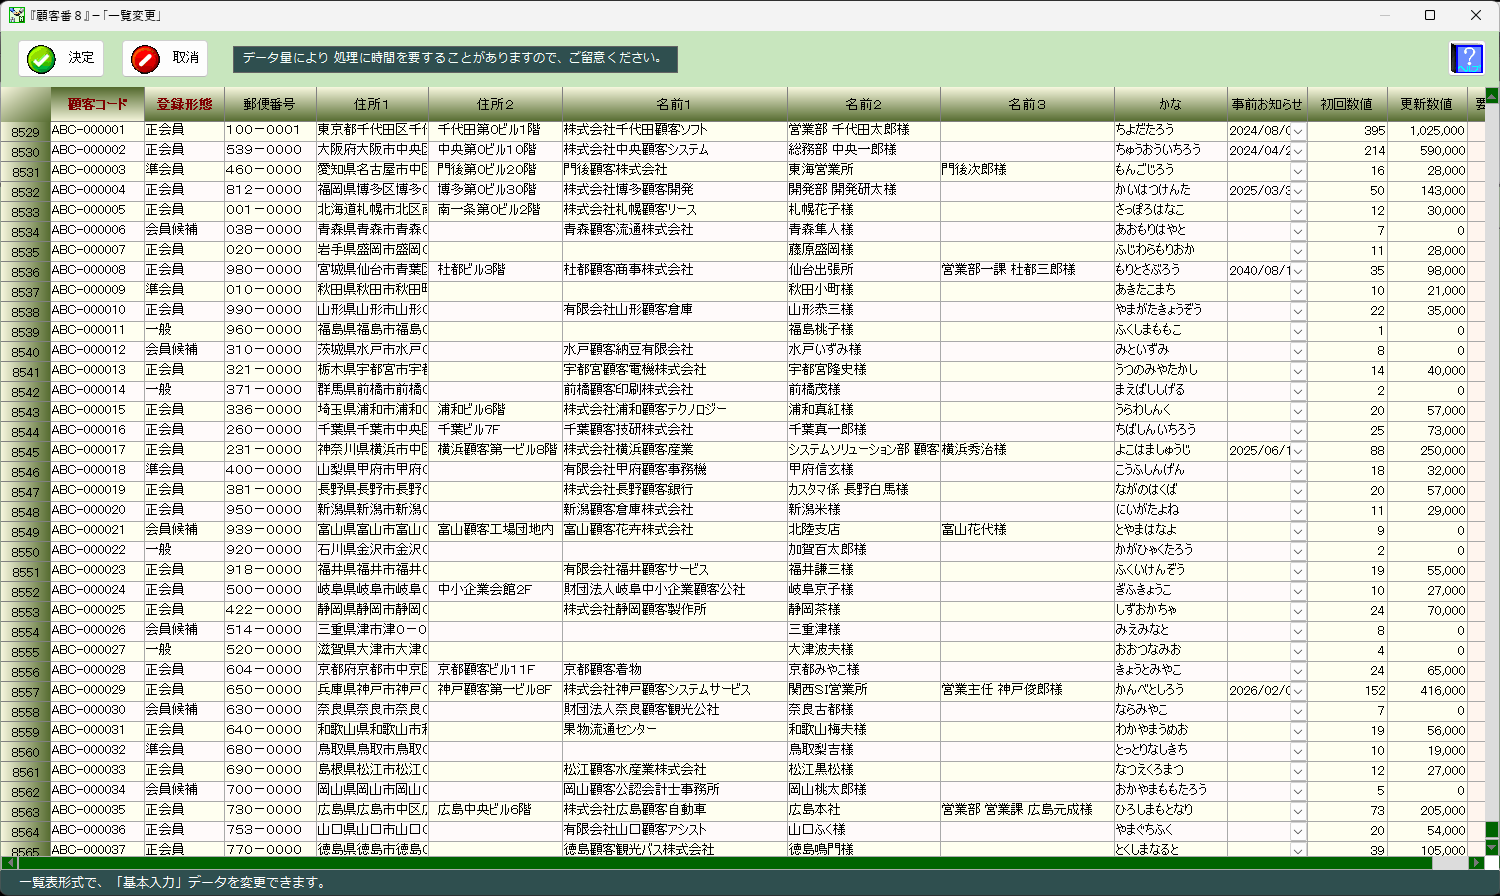
Task: Click name cell 門後顧客株式会社
Action: (x=675, y=170)
